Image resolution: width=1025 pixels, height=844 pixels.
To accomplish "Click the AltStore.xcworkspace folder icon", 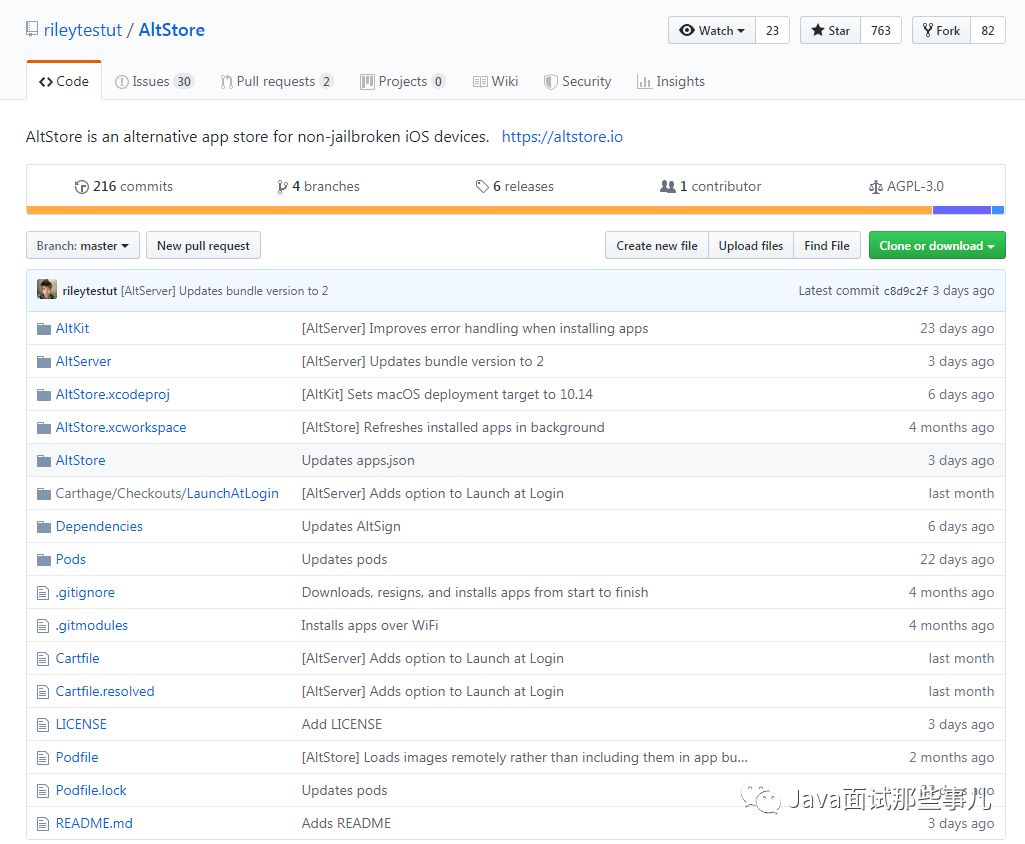I will point(44,428).
